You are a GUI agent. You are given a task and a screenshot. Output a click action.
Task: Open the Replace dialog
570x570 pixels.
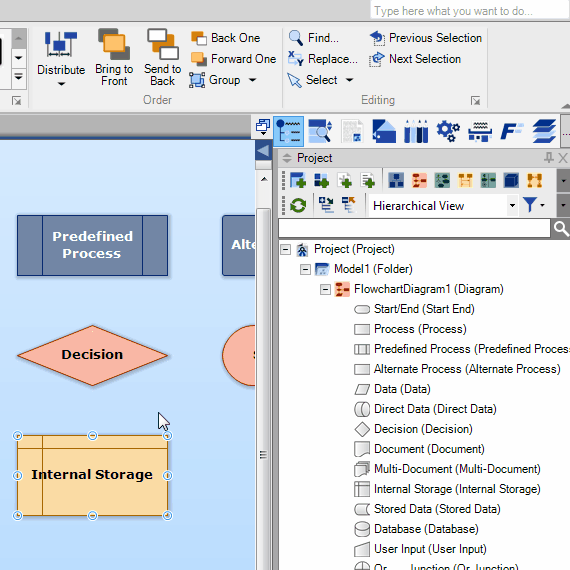coord(322,59)
